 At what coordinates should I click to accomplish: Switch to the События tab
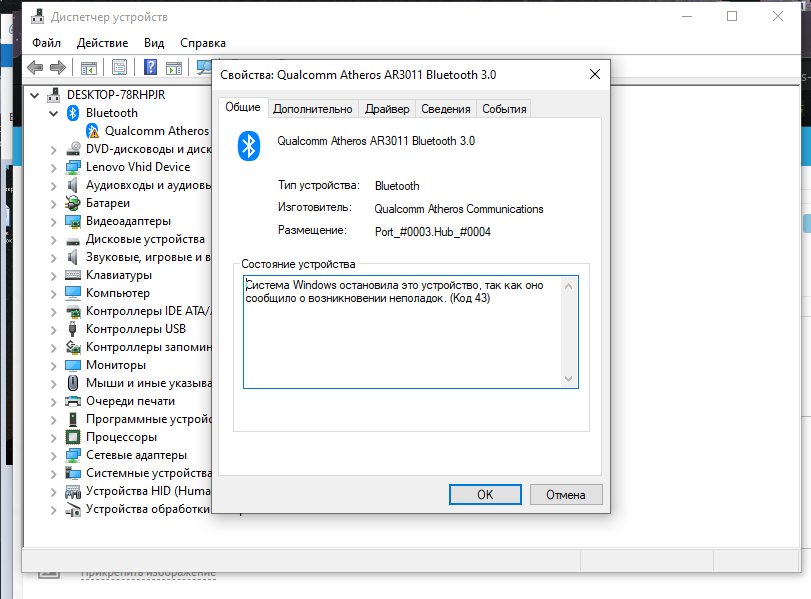(x=504, y=109)
